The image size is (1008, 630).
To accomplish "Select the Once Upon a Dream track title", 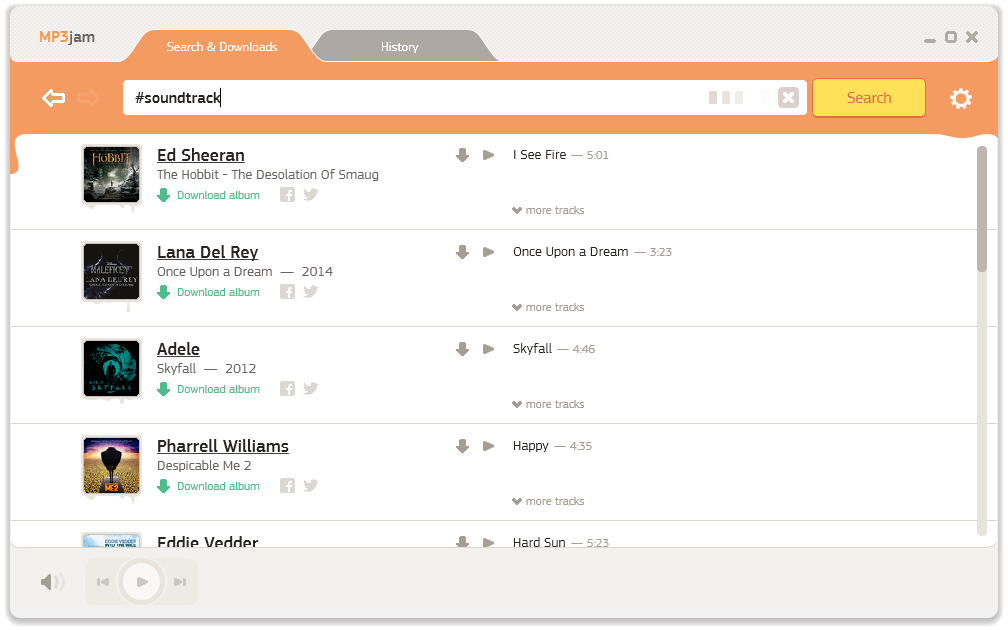I will pyautogui.click(x=570, y=252).
